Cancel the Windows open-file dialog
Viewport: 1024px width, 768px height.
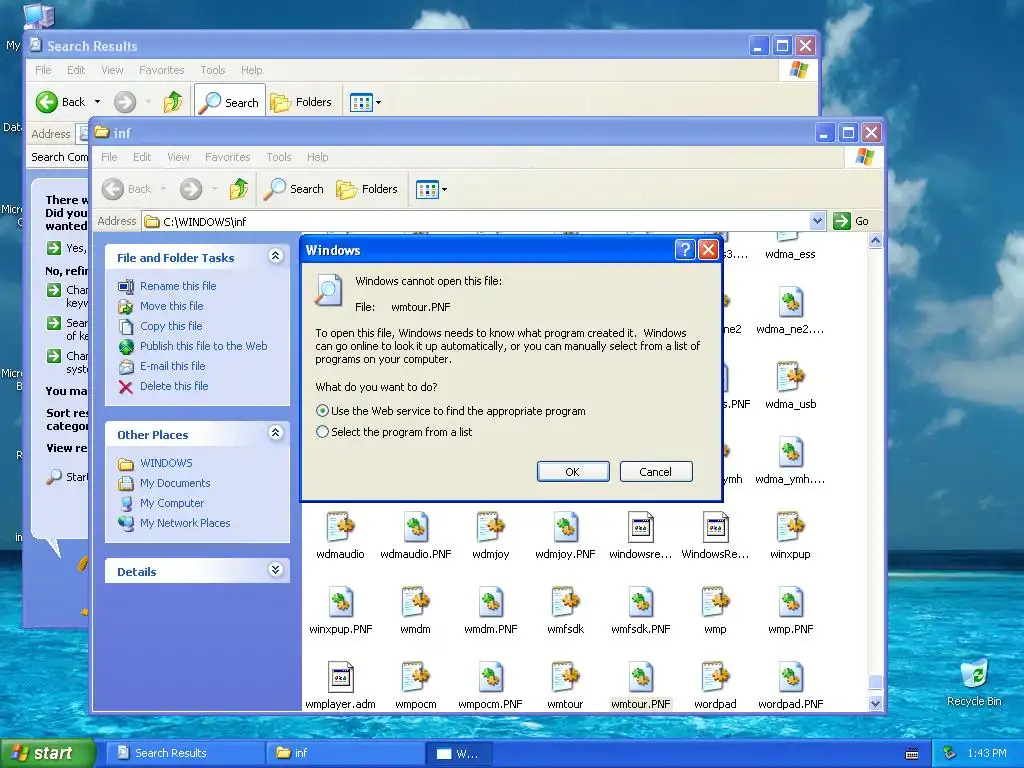656,472
